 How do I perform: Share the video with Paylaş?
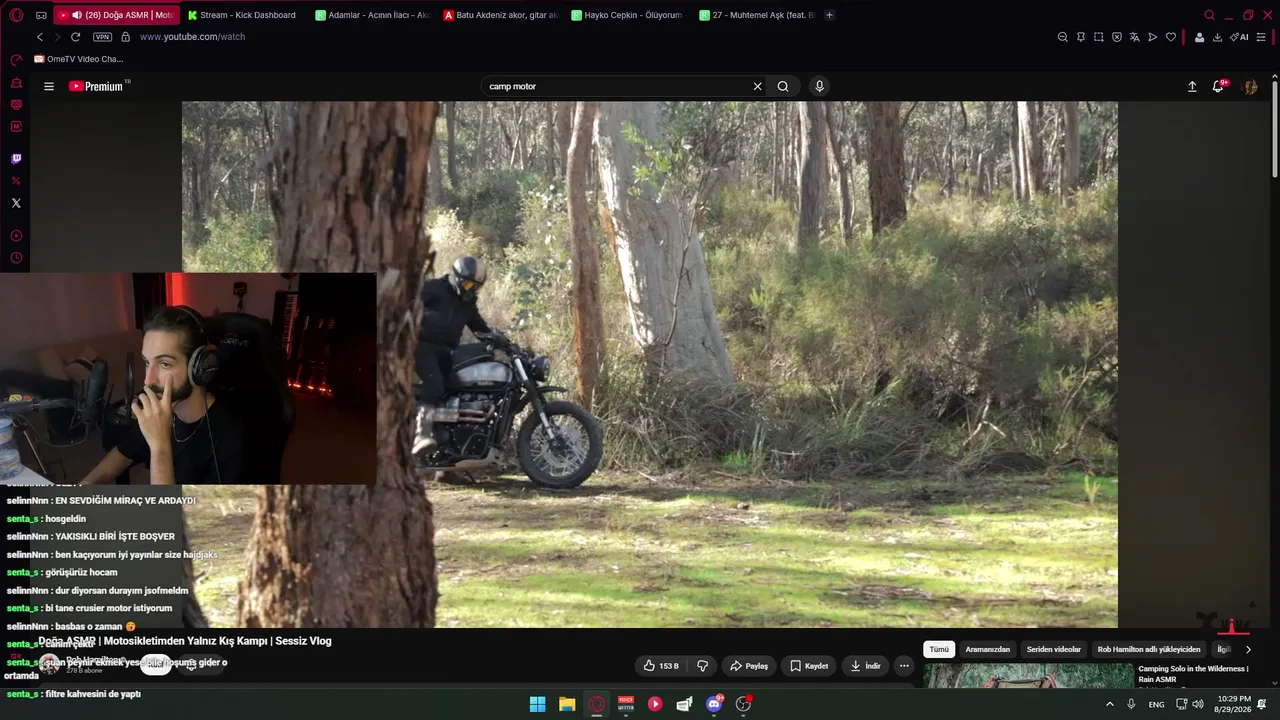click(x=749, y=666)
